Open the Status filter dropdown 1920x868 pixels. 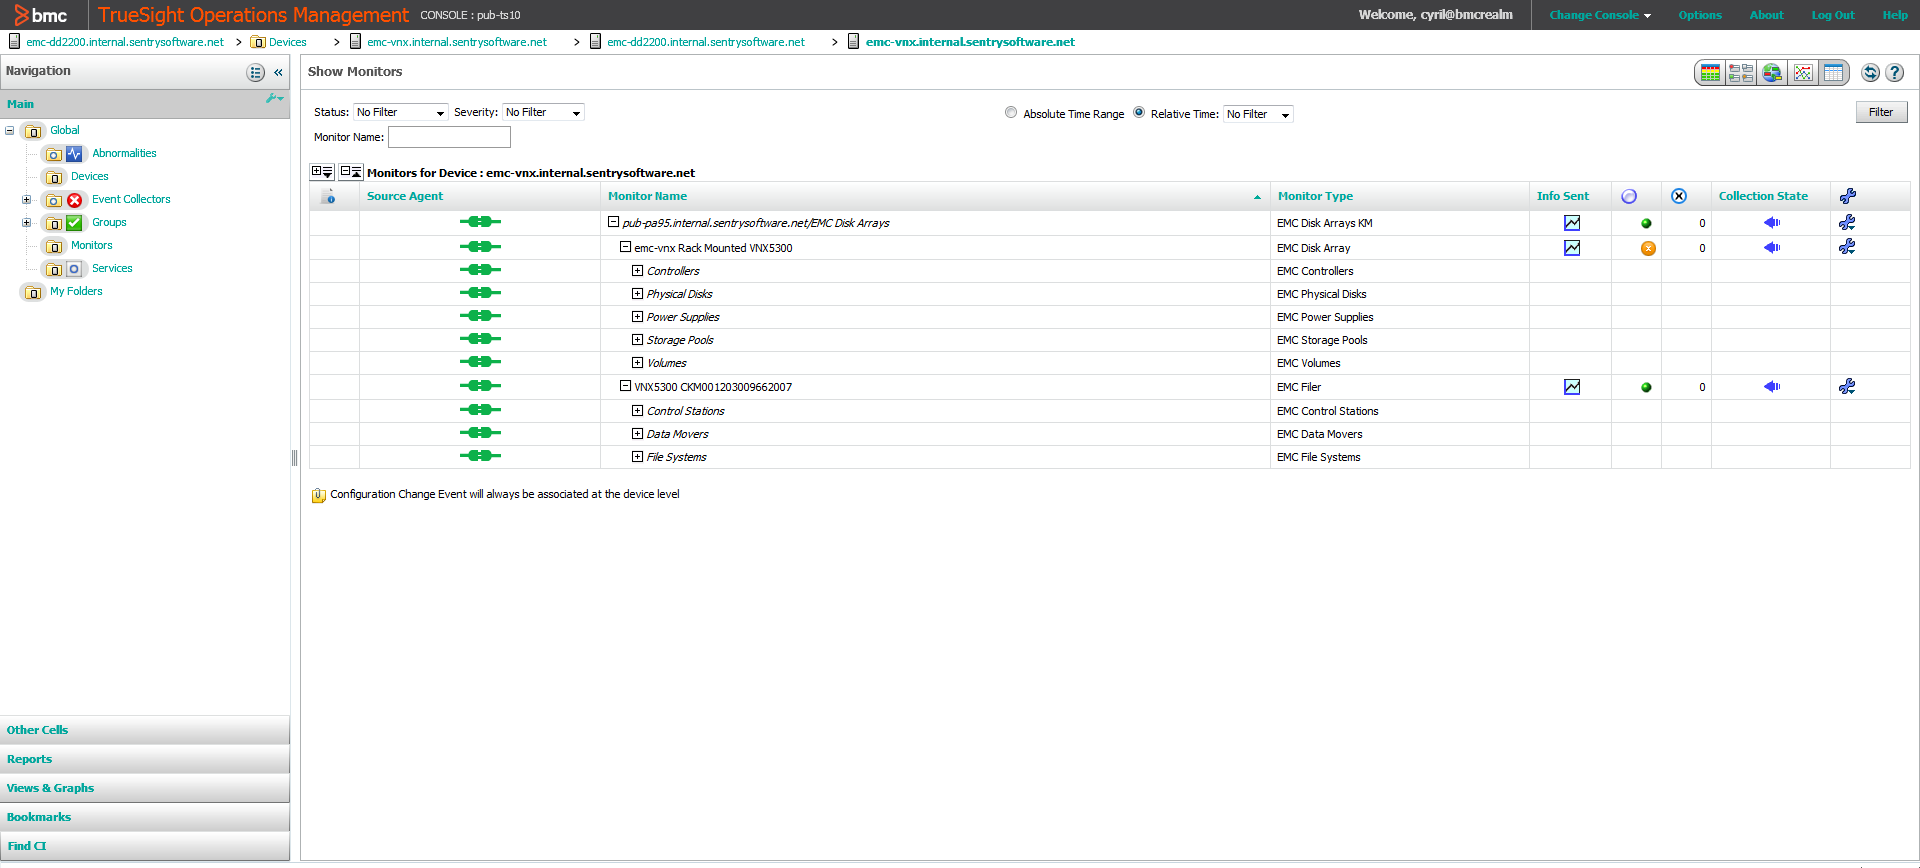(400, 112)
